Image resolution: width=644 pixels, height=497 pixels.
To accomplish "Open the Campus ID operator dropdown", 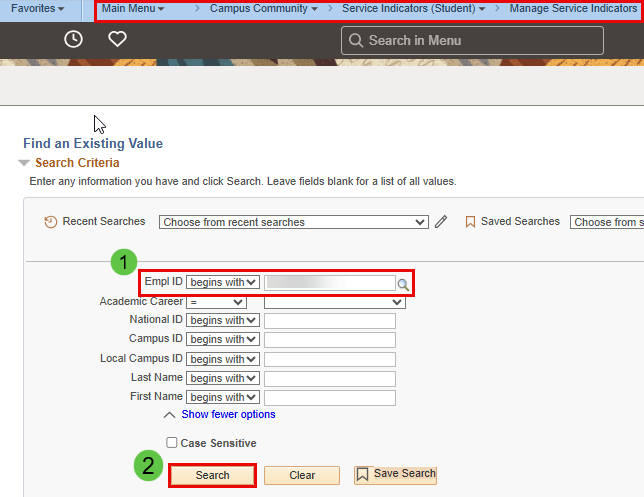I will coord(223,339).
